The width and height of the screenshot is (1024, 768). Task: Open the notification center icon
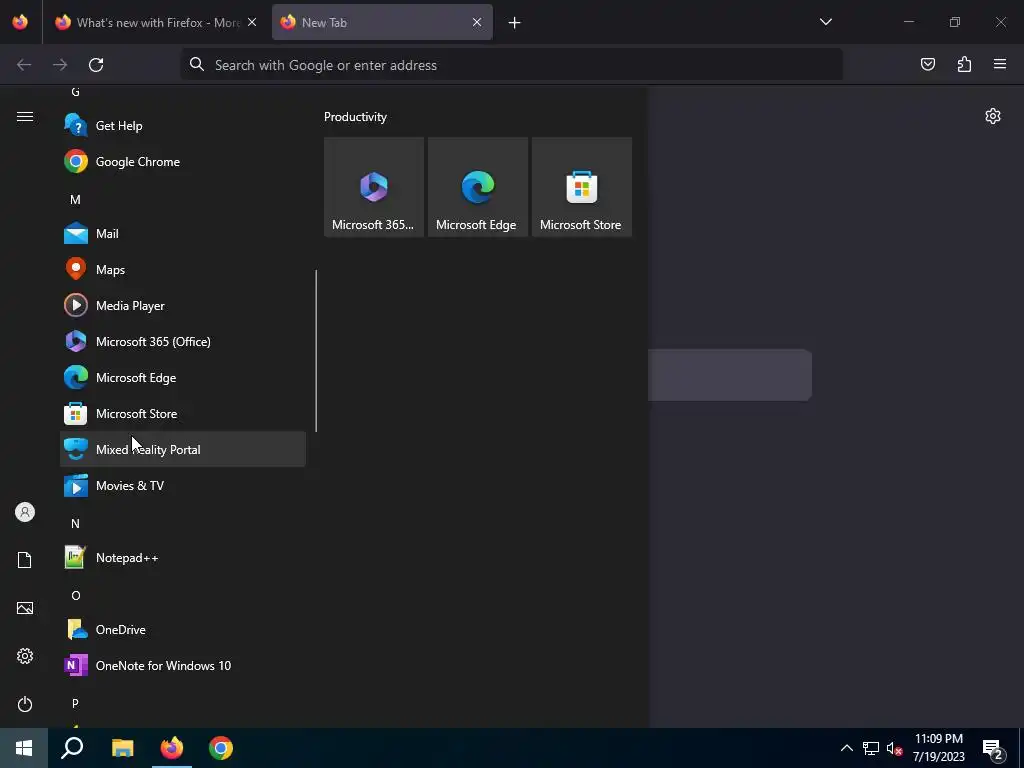click(x=992, y=748)
